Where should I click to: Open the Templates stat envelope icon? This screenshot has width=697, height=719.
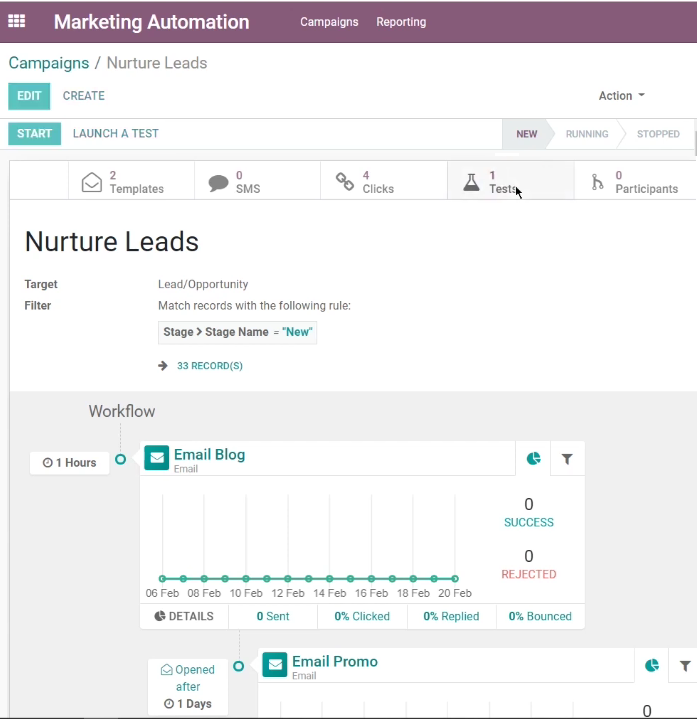click(x=92, y=182)
